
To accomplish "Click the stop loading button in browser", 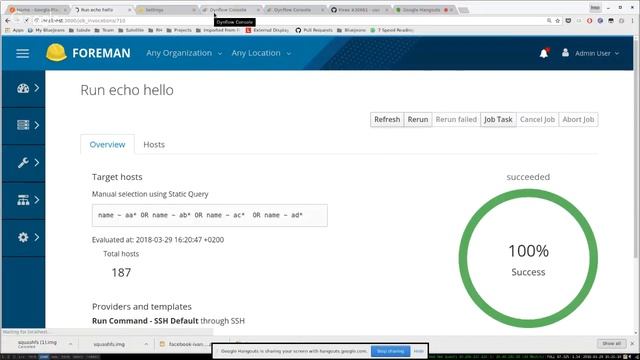I will click(26, 20).
